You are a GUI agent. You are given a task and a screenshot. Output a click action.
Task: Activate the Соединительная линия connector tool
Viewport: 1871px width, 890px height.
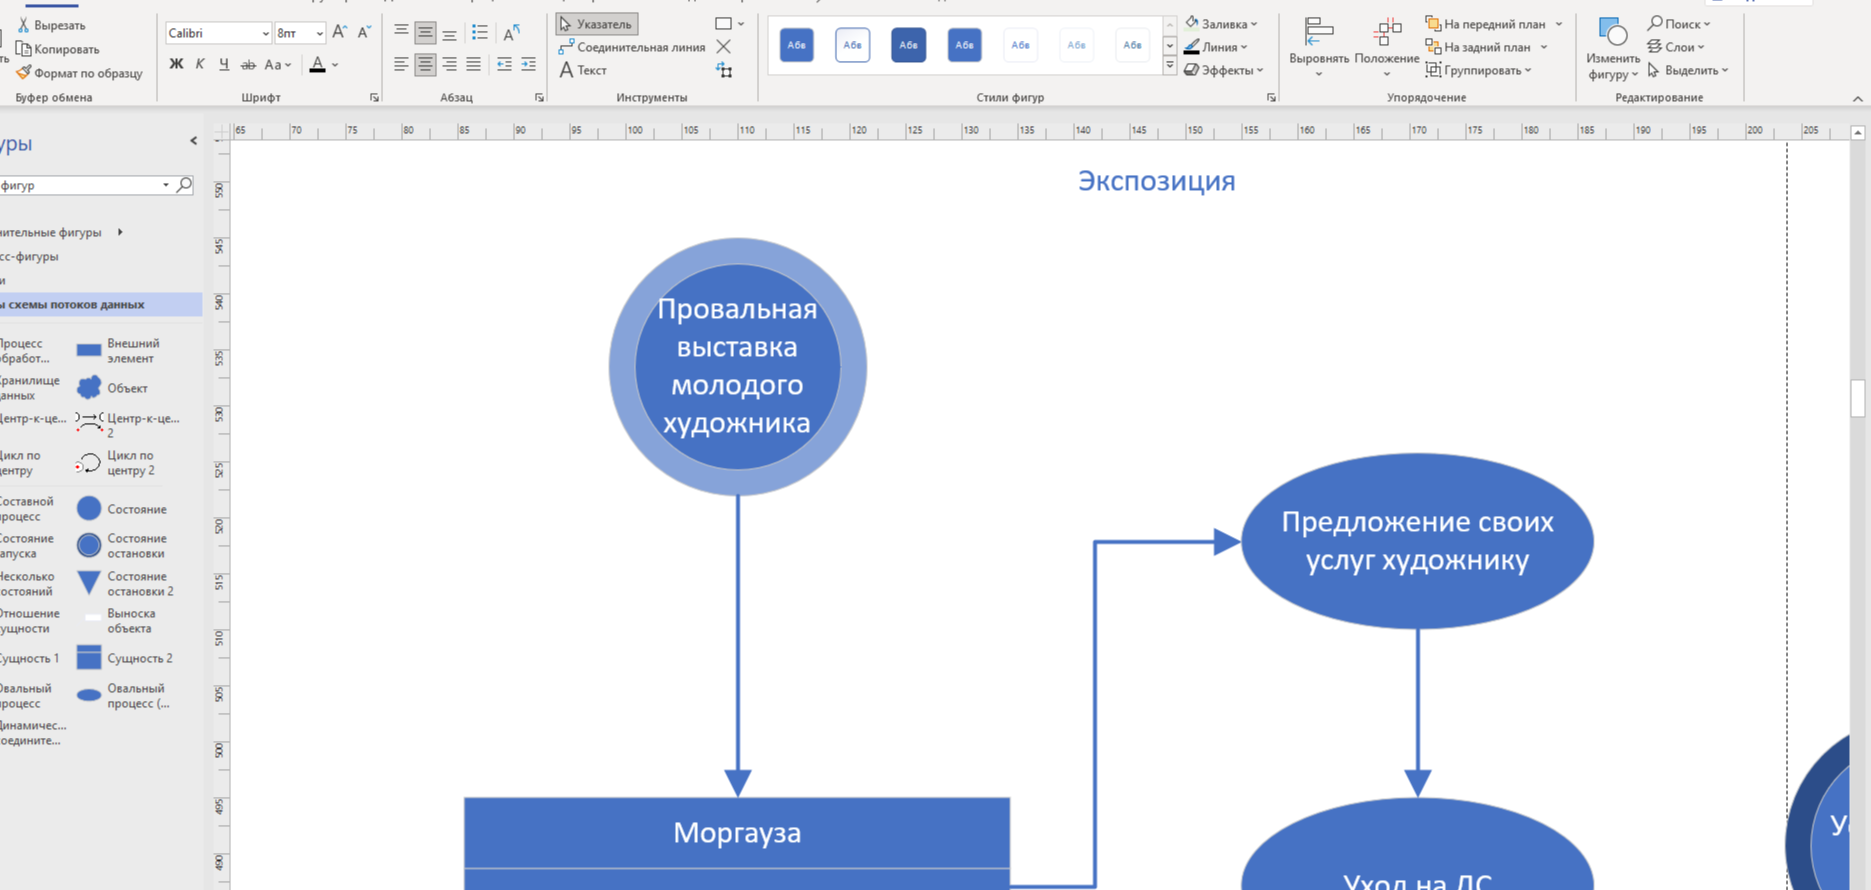631,47
